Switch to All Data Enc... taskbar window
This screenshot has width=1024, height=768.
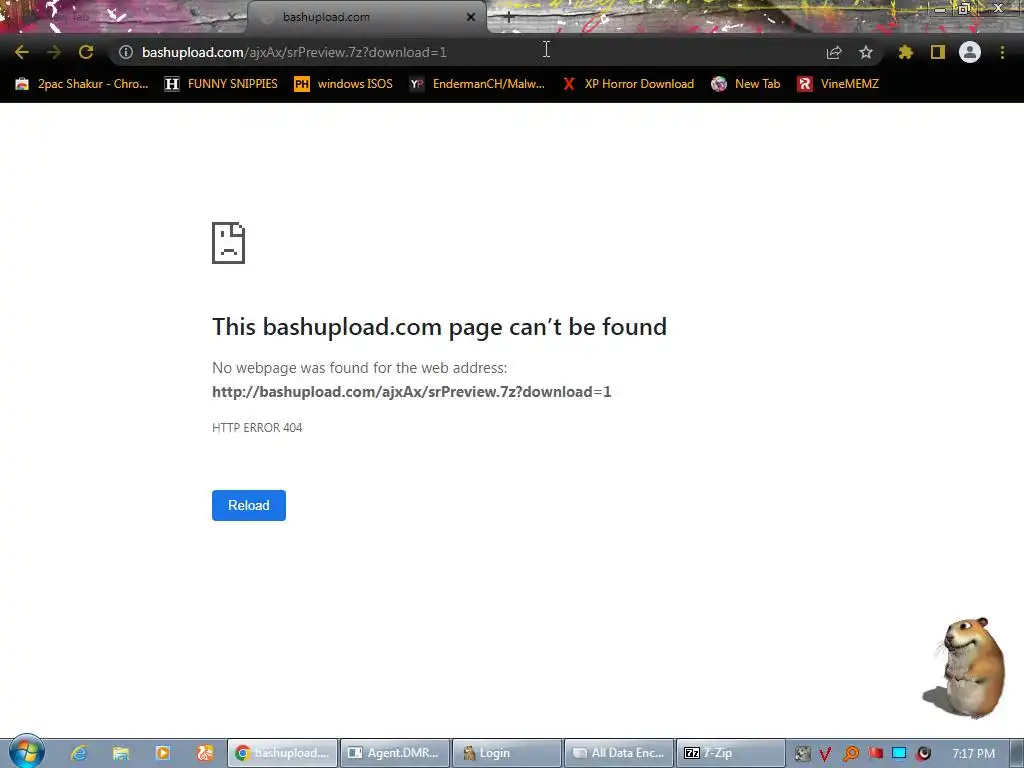click(x=619, y=753)
